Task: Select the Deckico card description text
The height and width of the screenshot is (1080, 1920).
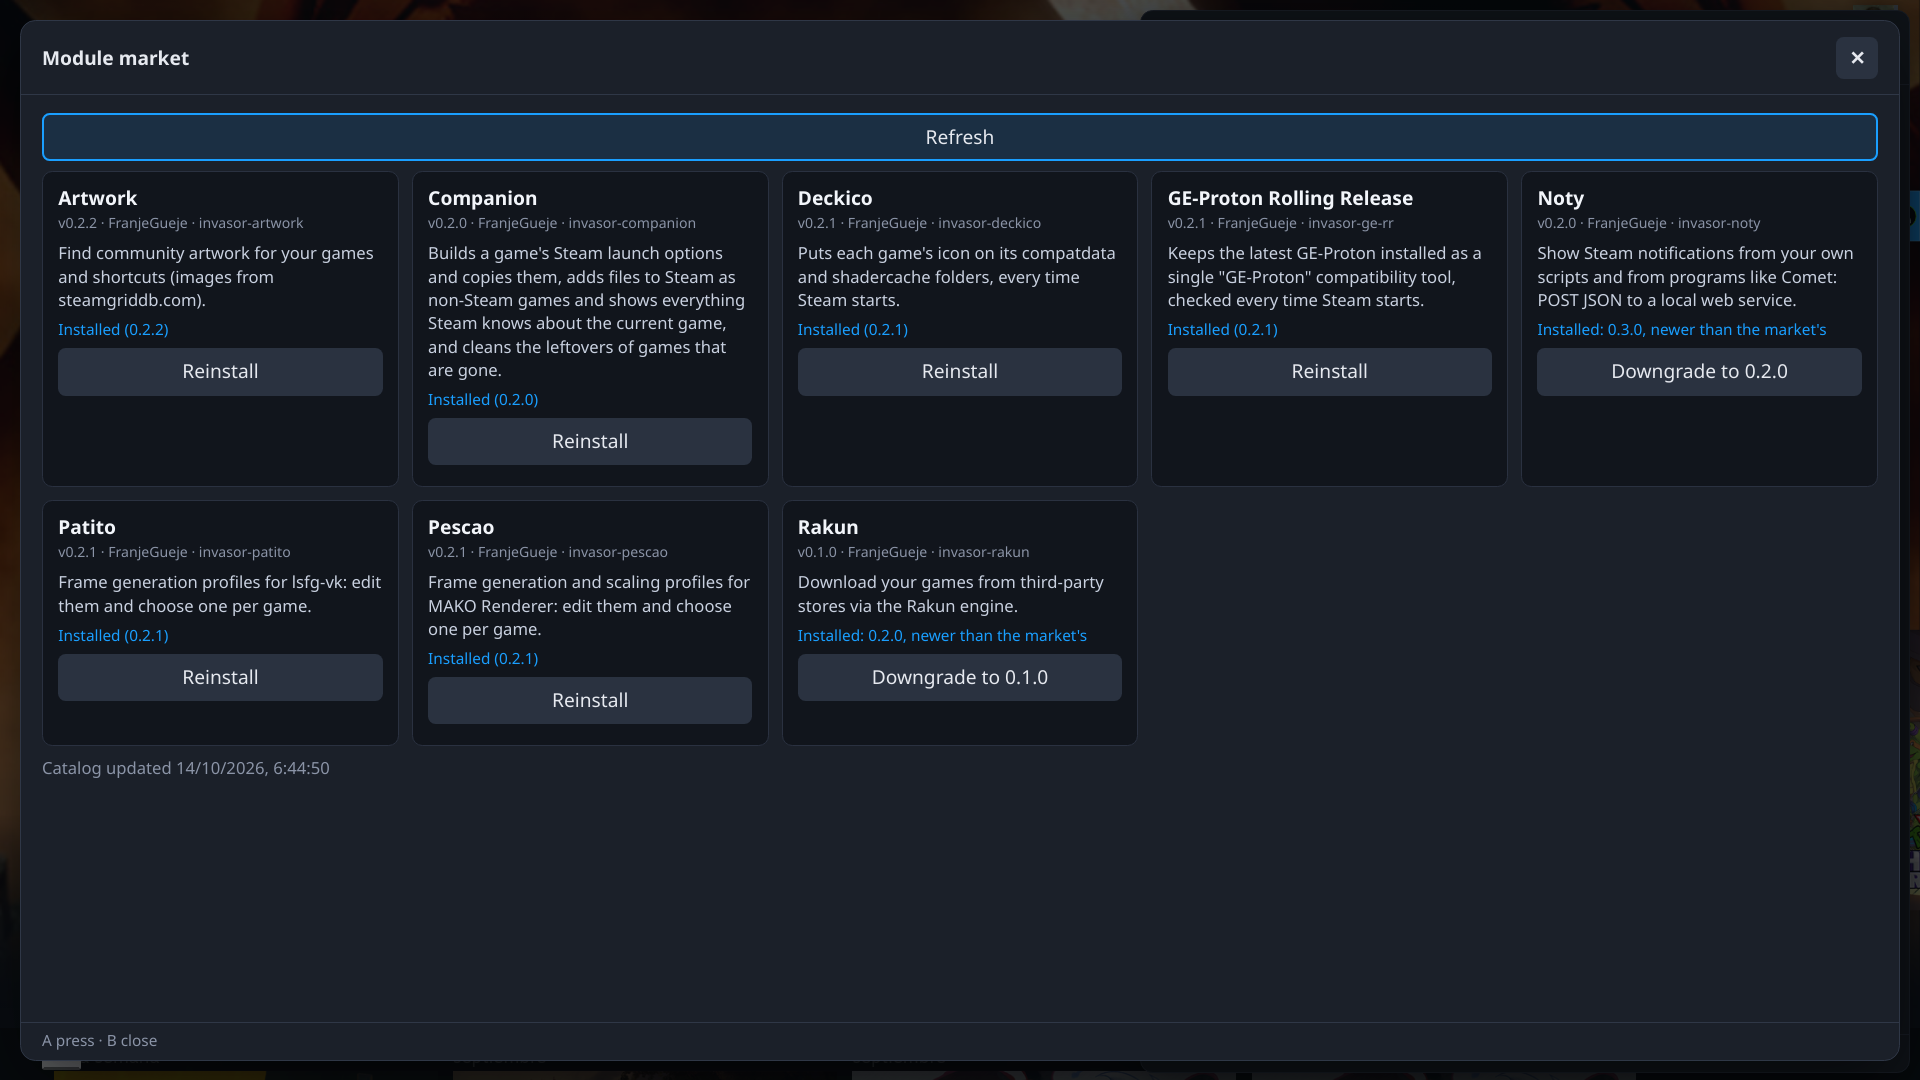Action: (x=956, y=277)
